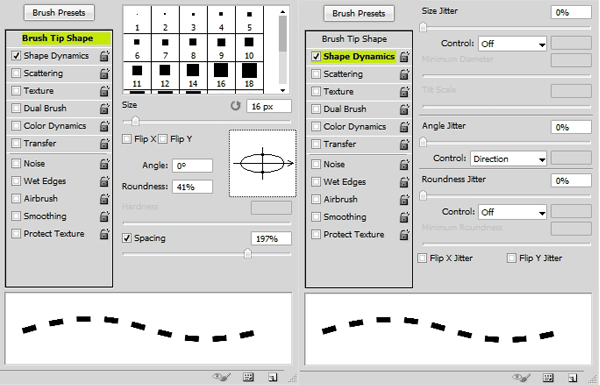600x385 pixels.
Task: Click Brush Presets button above Shape Dynamics list
Action: point(359,13)
